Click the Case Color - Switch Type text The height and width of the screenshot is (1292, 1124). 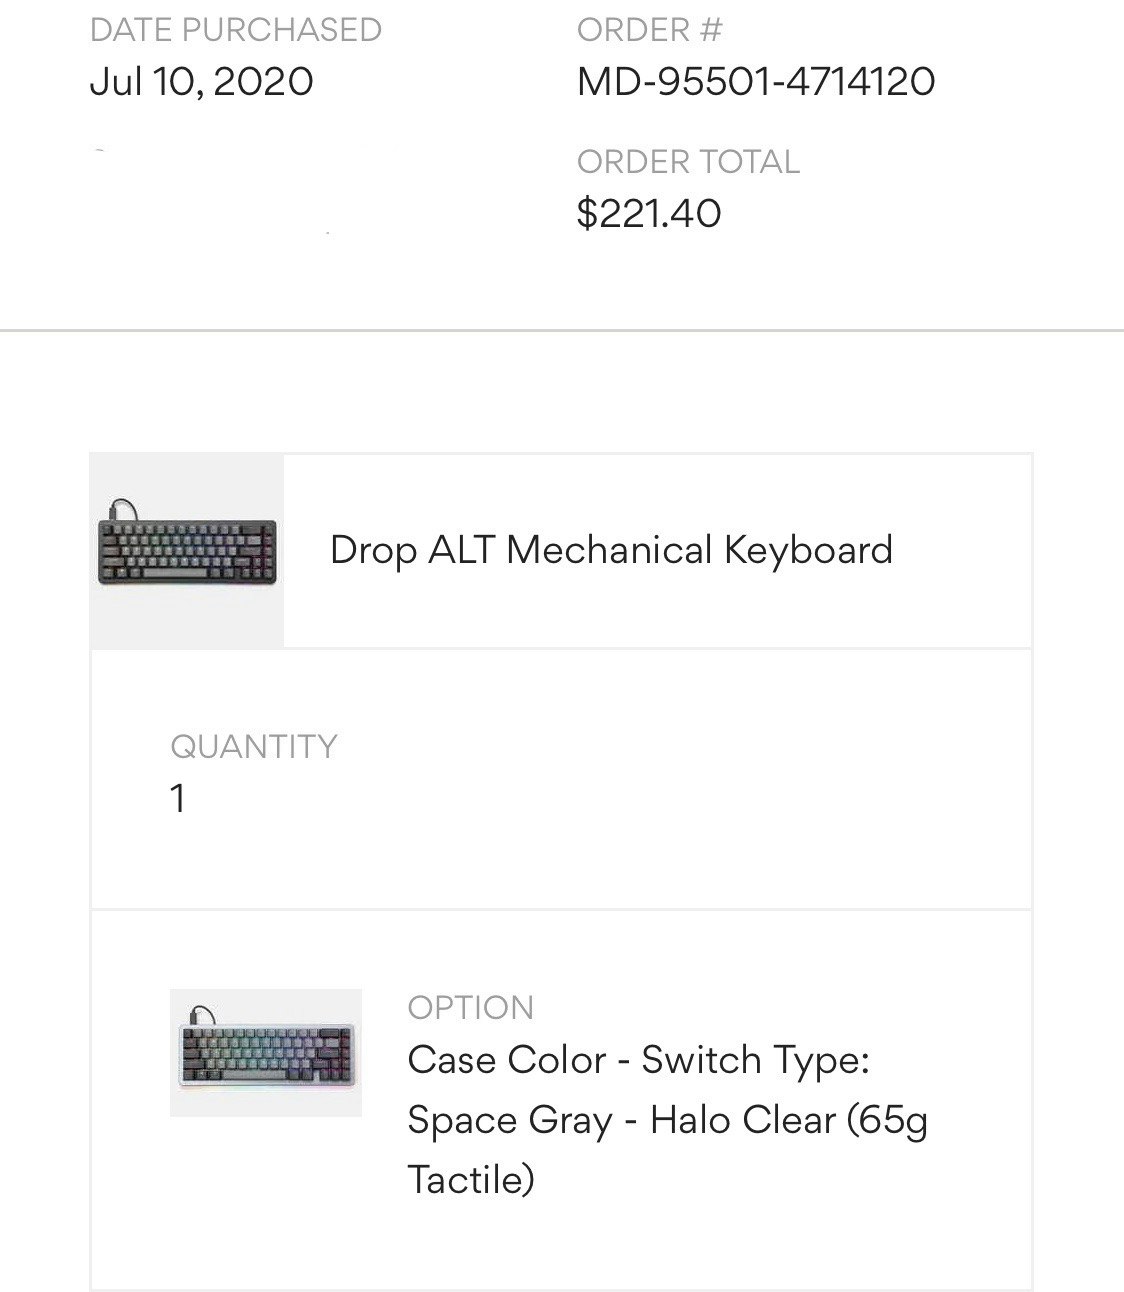coord(638,1060)
